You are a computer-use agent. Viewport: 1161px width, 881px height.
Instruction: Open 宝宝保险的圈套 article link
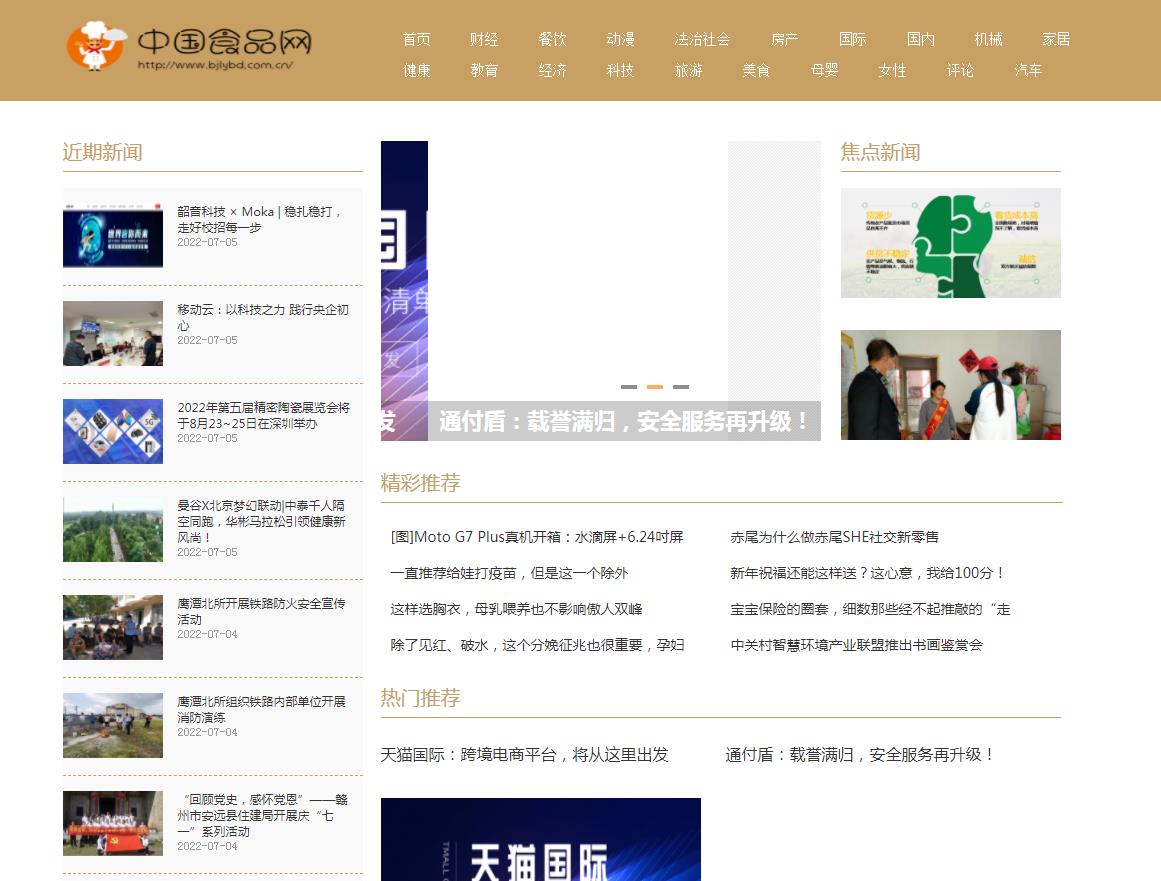click(x=870, y=609)
